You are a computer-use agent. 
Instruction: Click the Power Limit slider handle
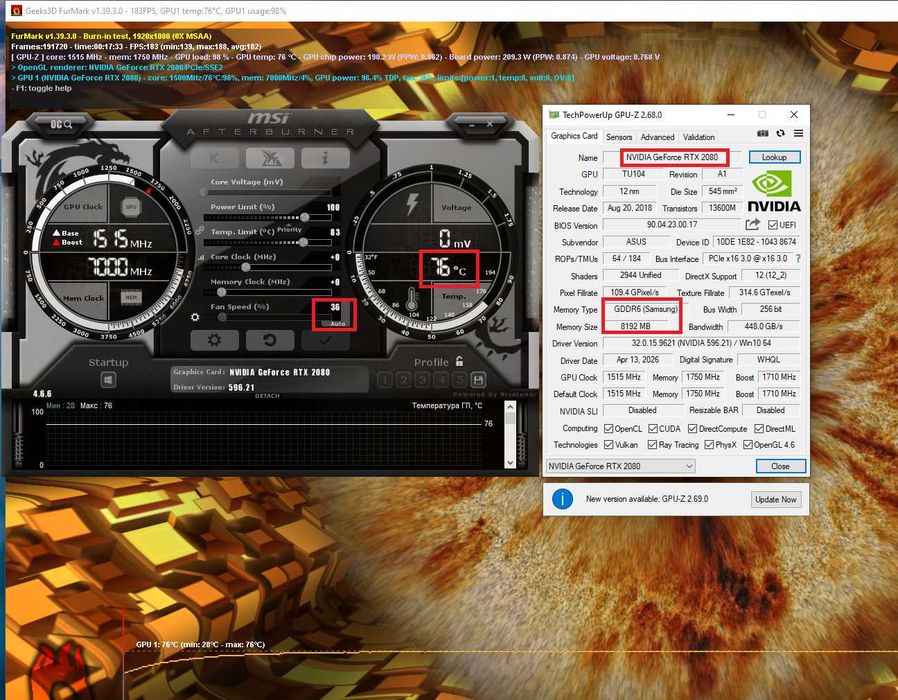click(x=305, y=217)
